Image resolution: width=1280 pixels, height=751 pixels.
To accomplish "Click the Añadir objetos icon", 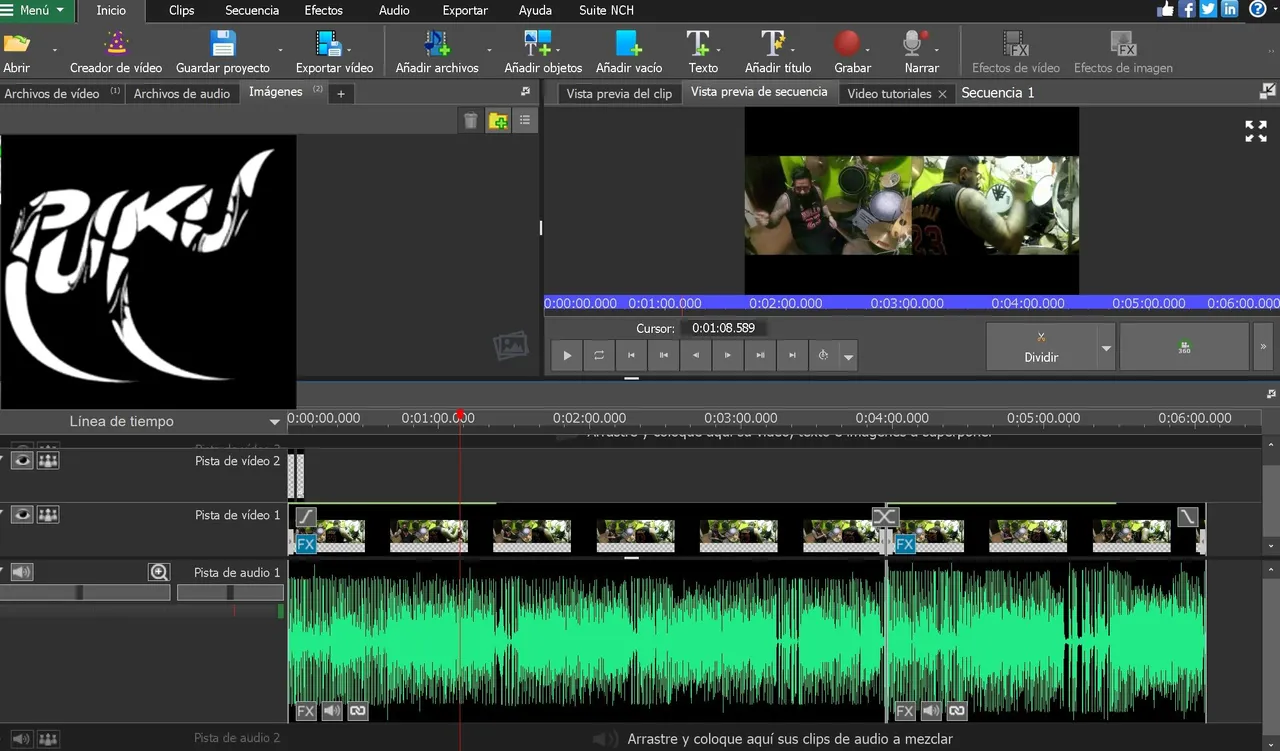I will (x=537, y=44).
